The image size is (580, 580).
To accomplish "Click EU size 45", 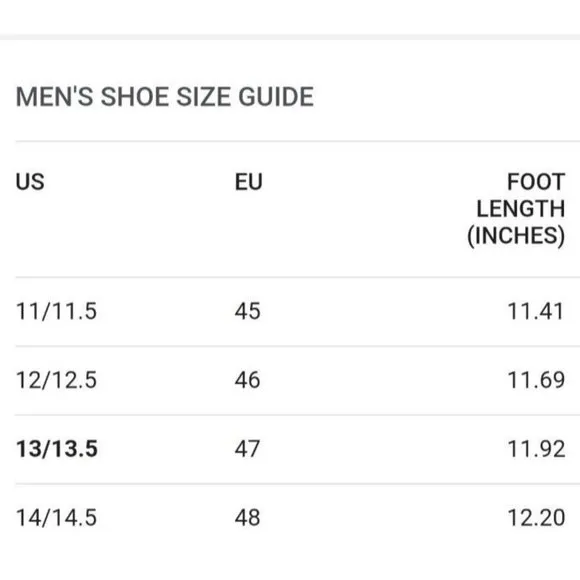I will [247, 311].
